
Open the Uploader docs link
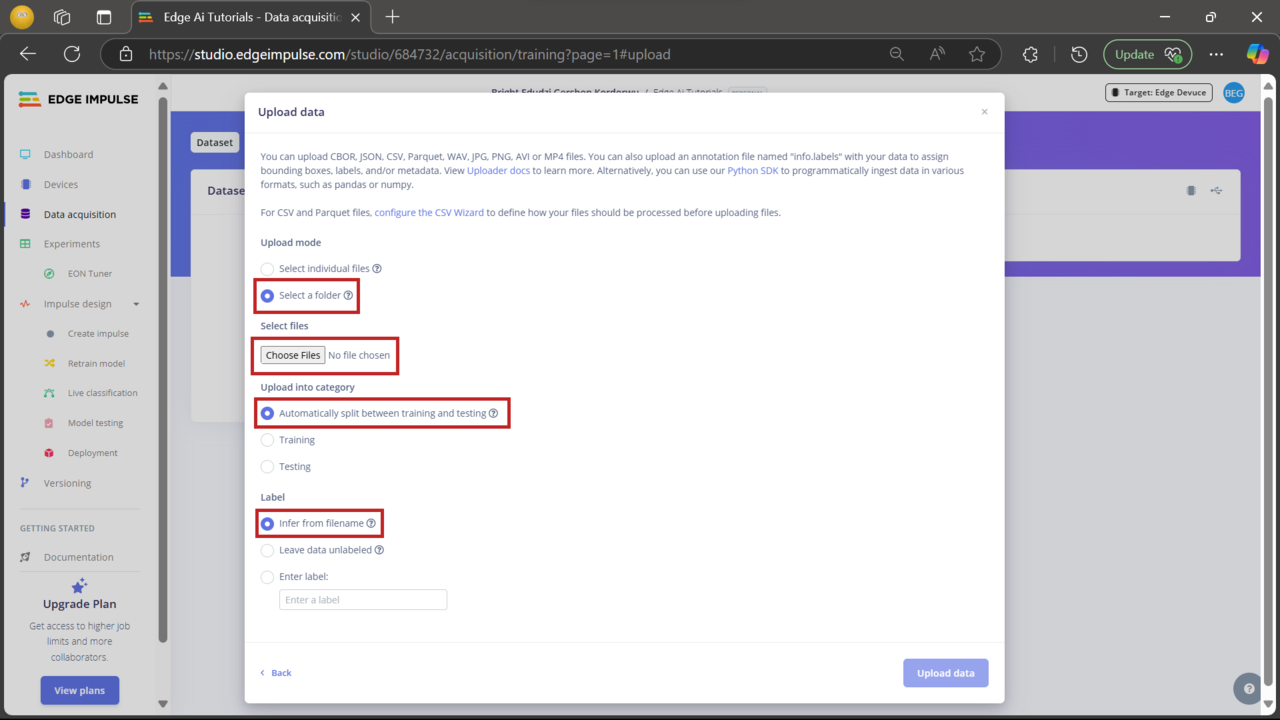click(x=498, y=170)
